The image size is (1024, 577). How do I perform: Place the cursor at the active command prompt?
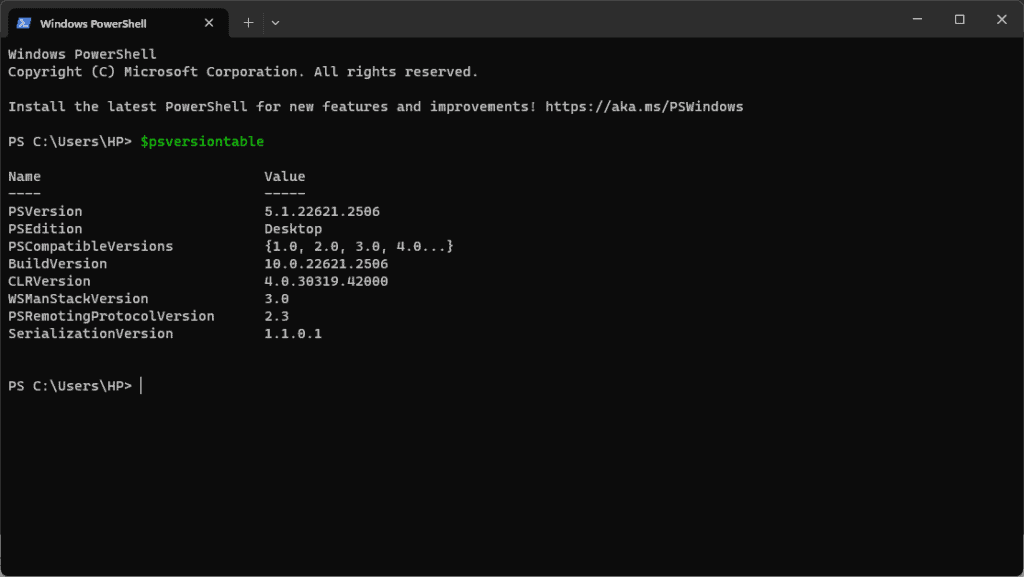pos(139,385)
